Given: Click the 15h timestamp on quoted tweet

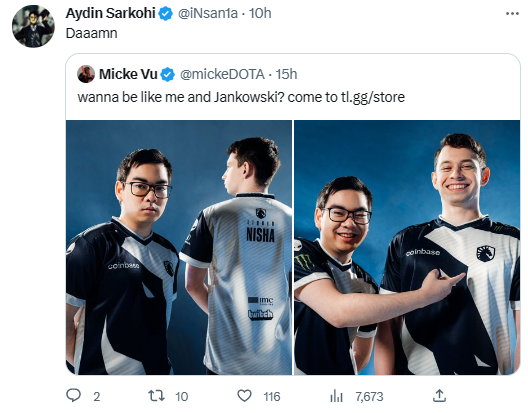Looking at the screenshot, I should coord(286,74).
